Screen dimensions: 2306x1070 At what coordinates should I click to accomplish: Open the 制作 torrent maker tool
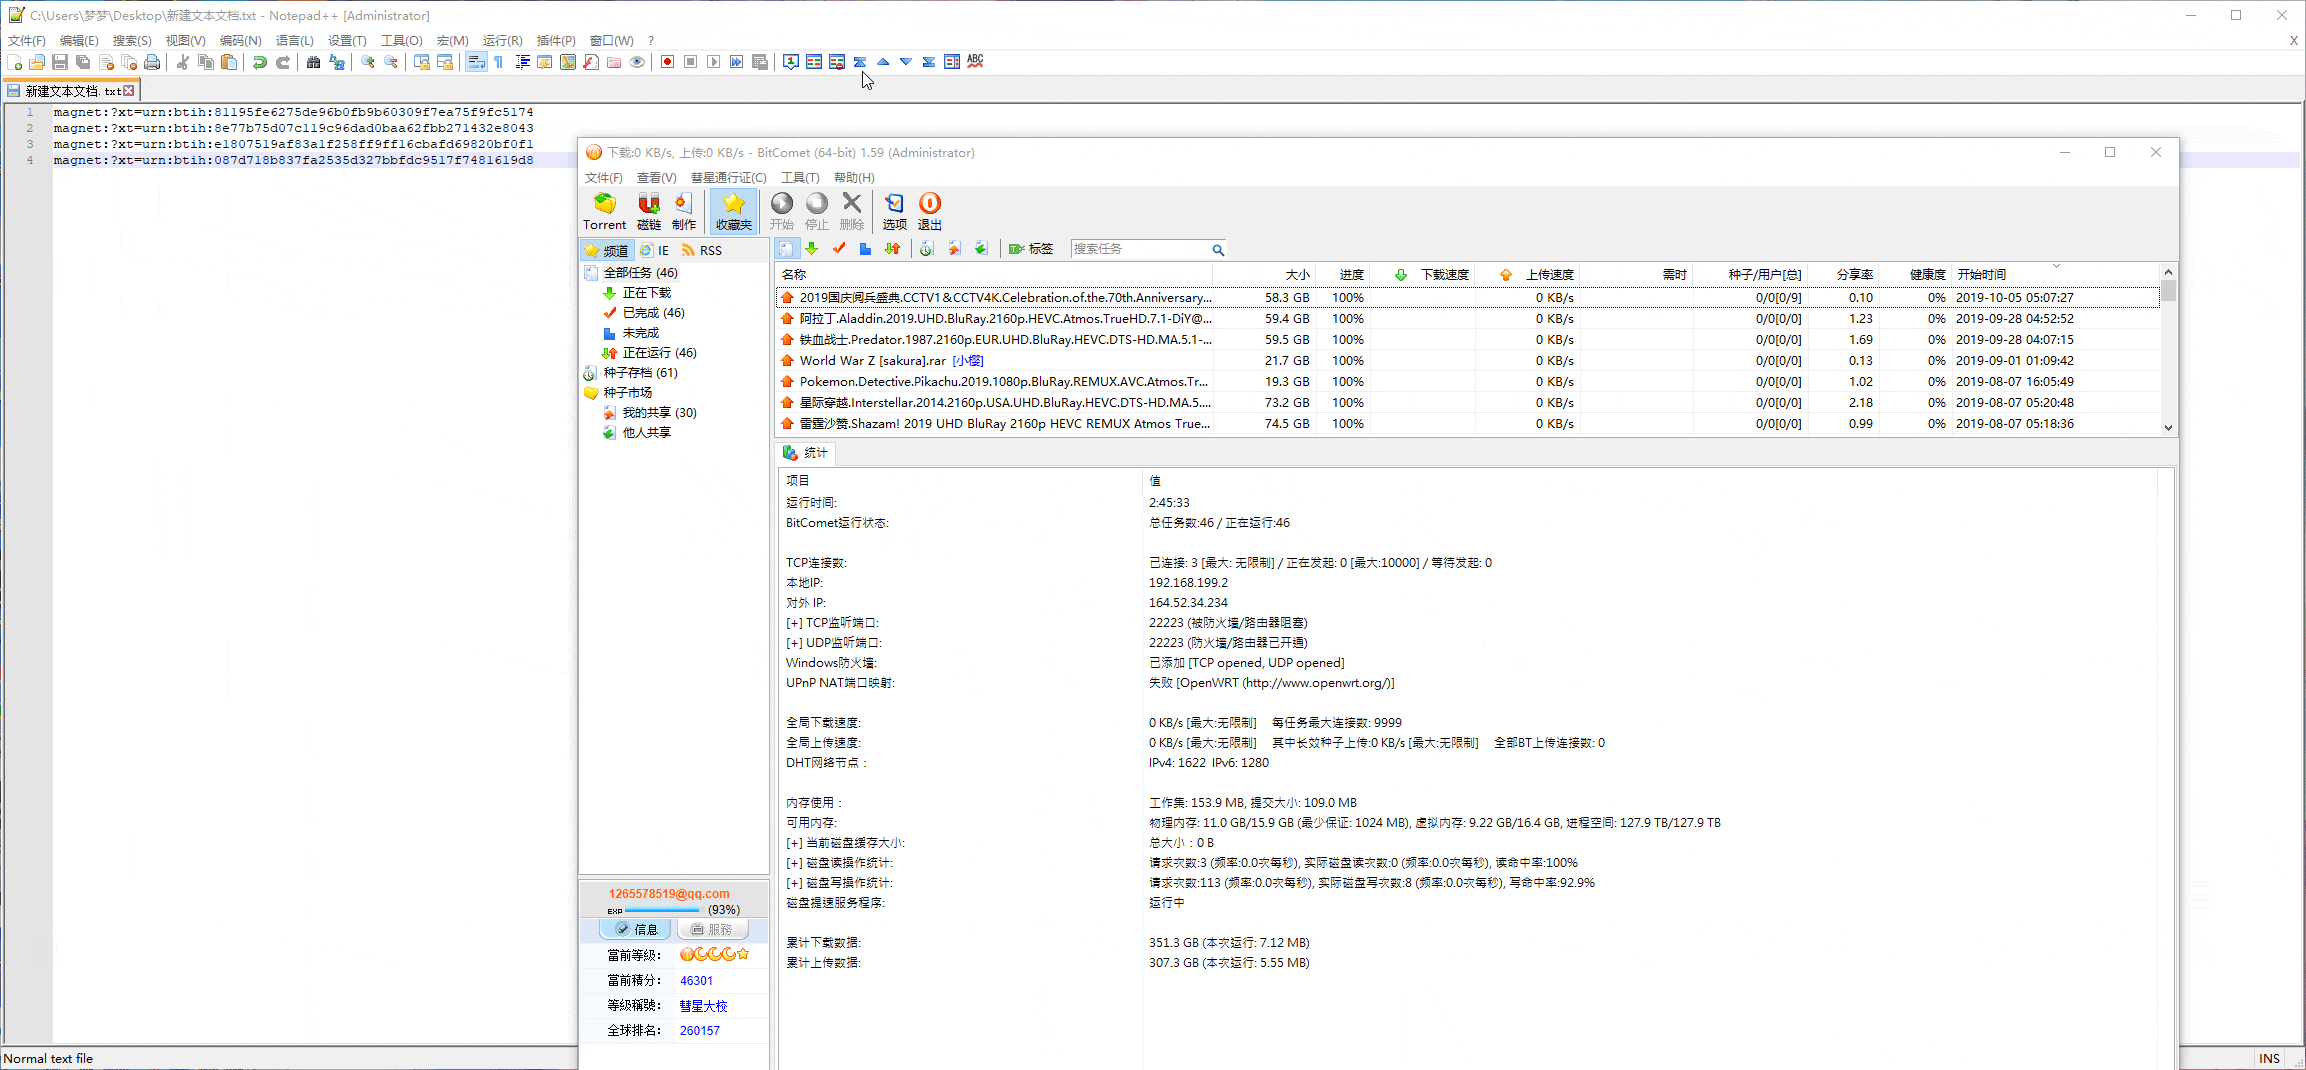[684, 211]
